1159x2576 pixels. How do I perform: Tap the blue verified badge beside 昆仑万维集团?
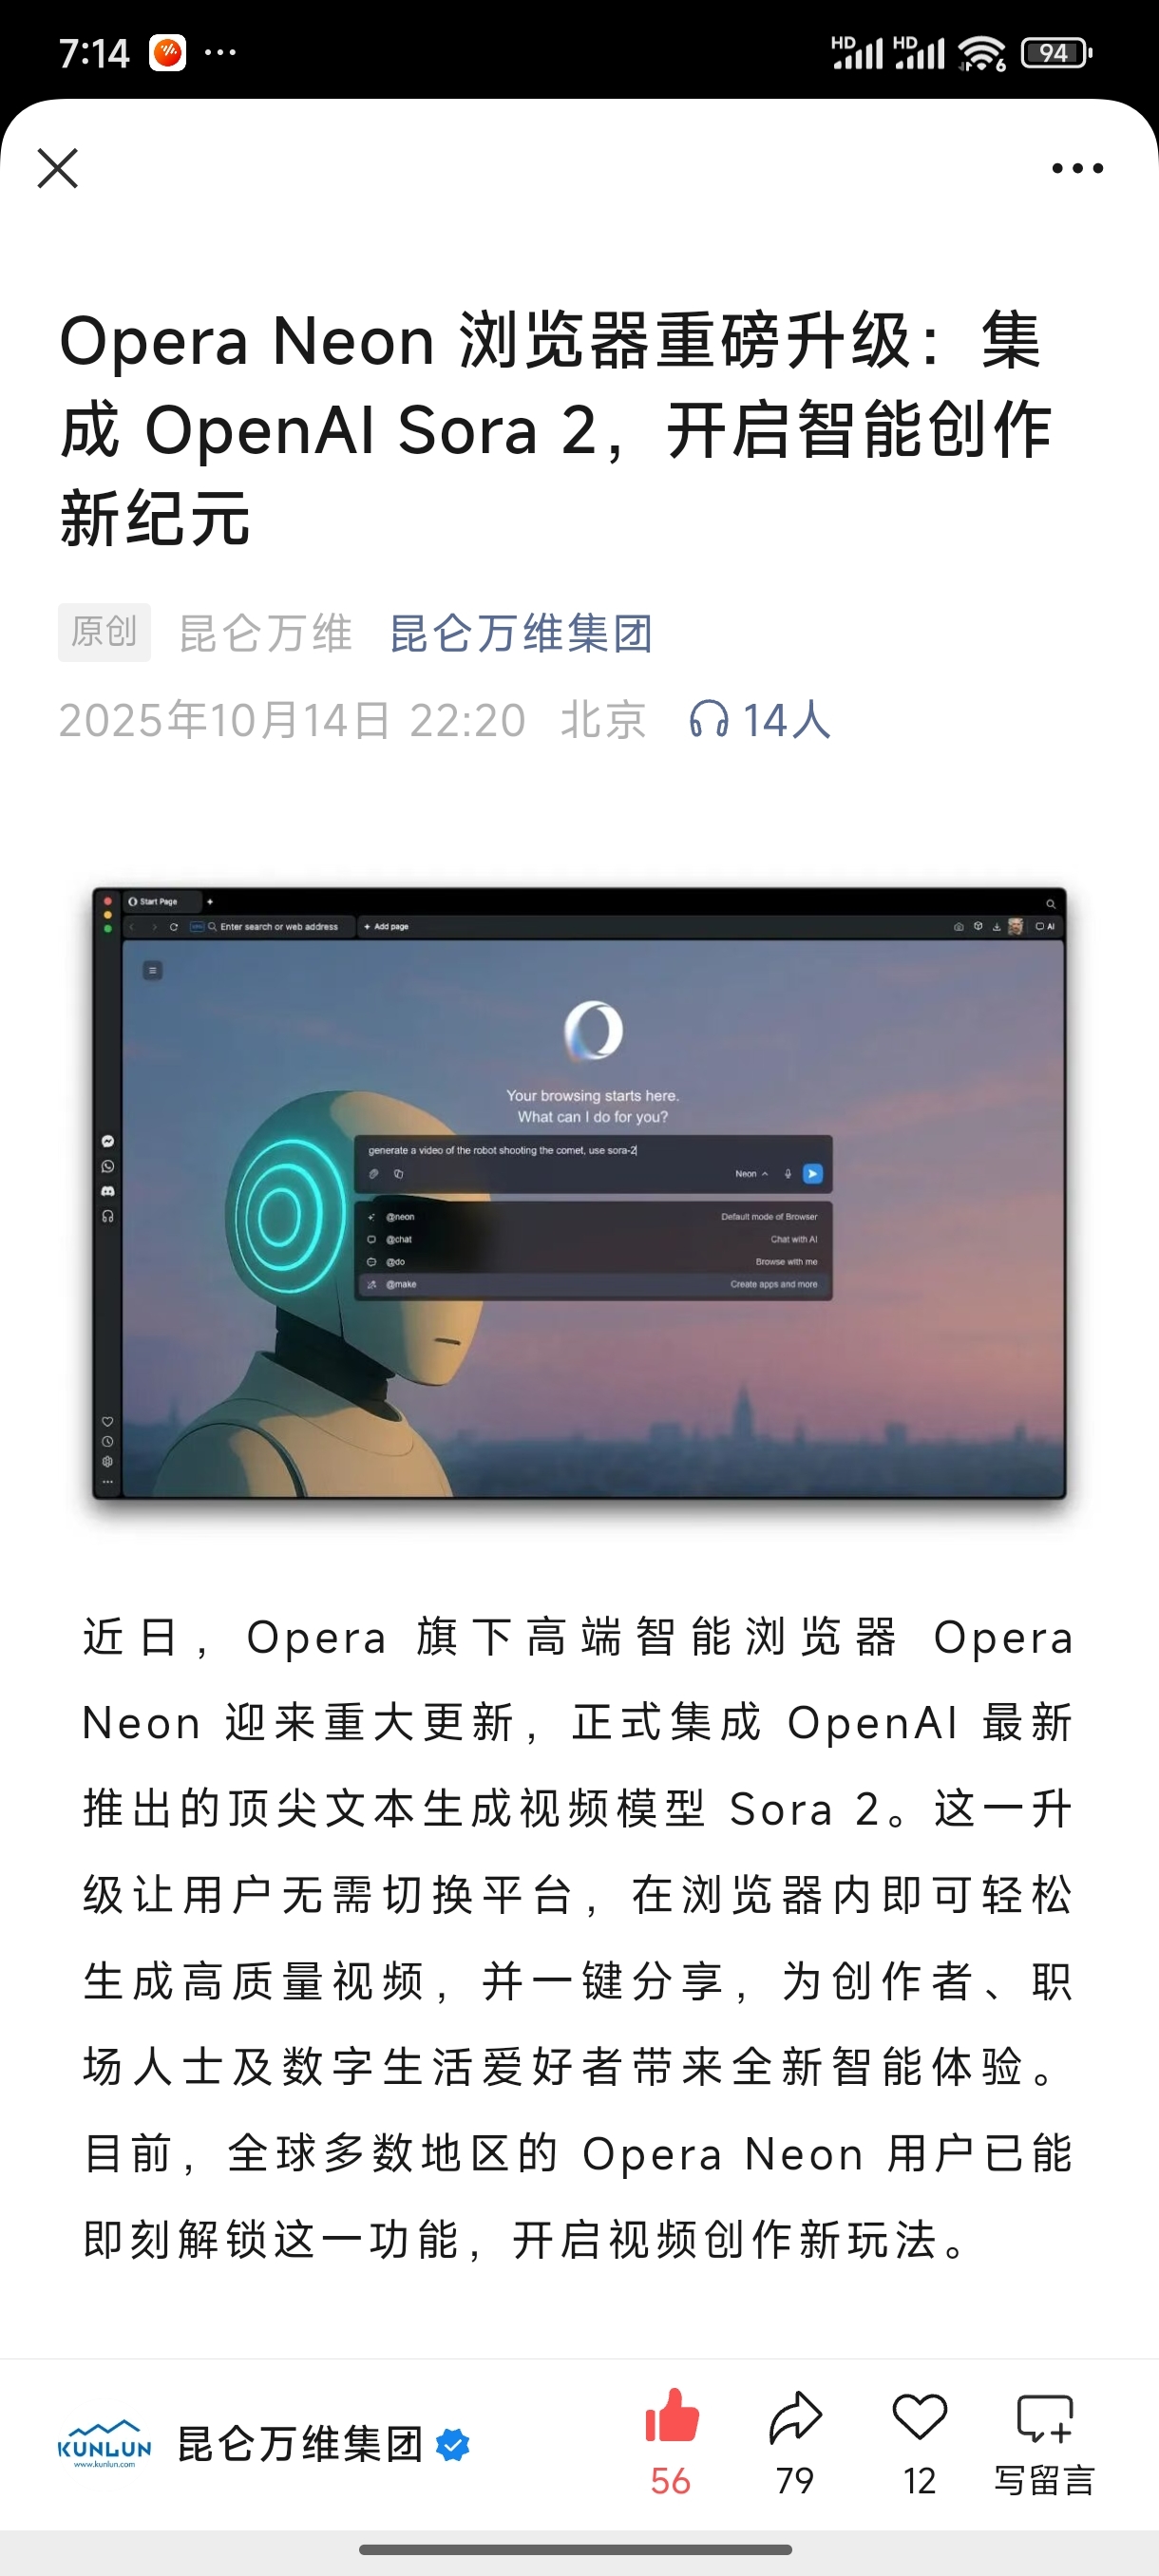click(x=453, y=2445)
